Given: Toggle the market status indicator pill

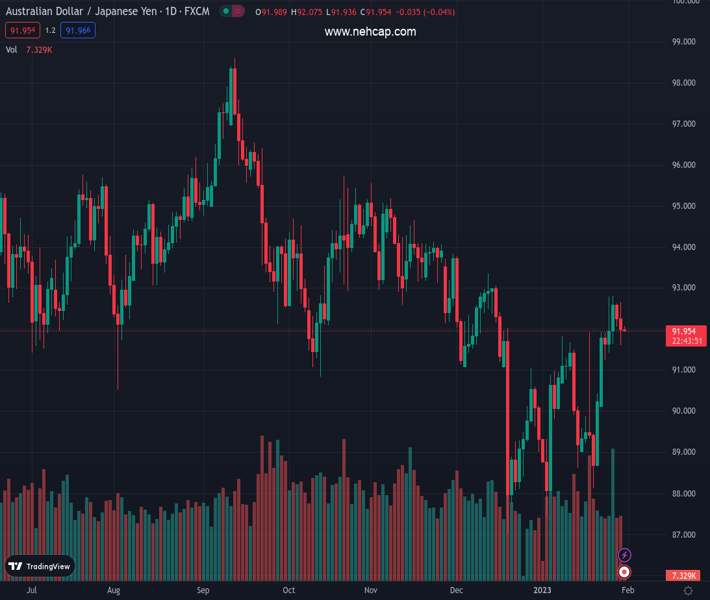Looking at the screenshot, I should (232, 12).
